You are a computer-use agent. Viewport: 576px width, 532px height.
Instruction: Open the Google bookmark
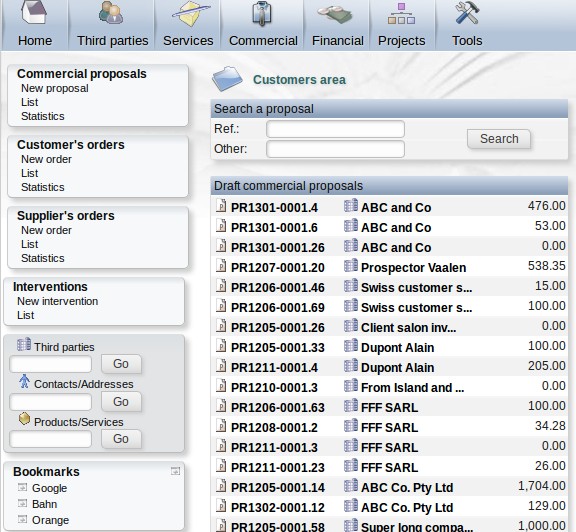click(49, 488)
